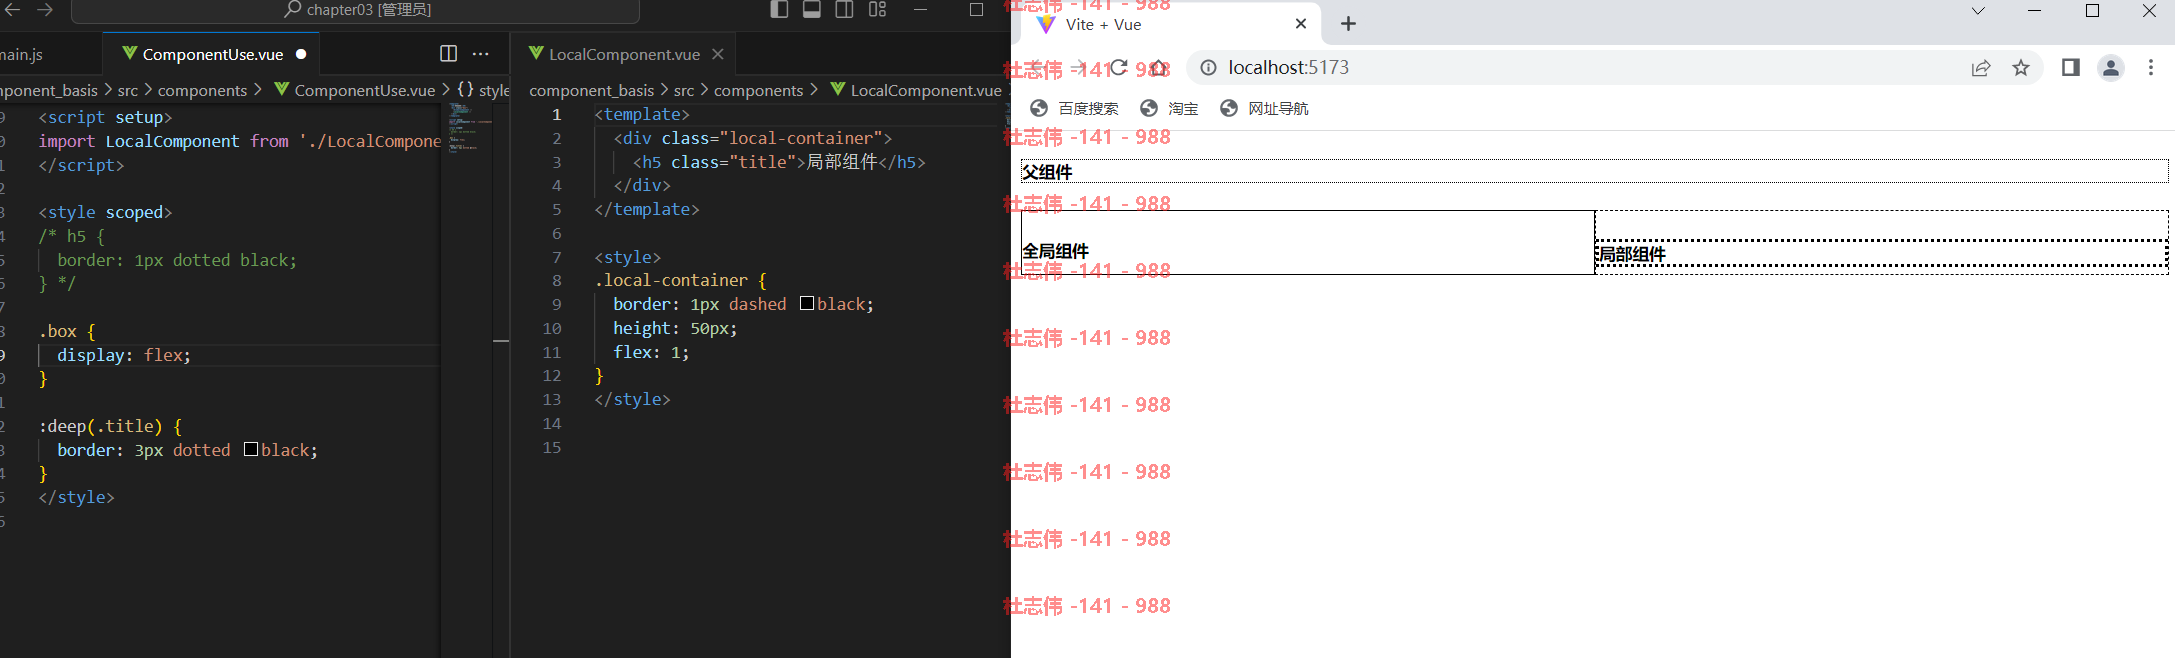Open a new browser tab
The image size is (2175, 658).
[x=1348, y=24]
